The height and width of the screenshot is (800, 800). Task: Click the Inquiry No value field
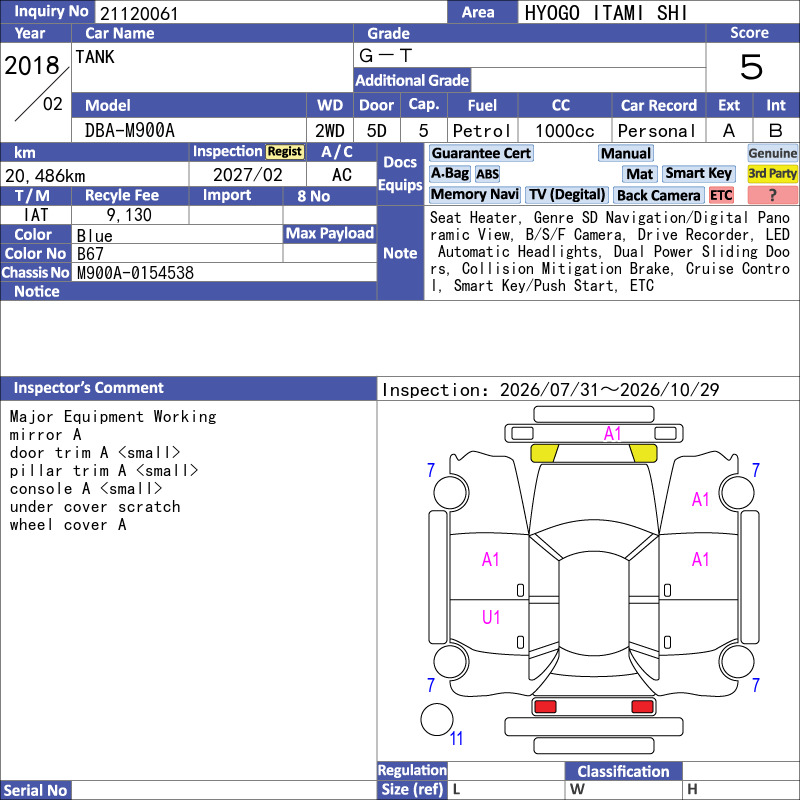click(270, 12)
